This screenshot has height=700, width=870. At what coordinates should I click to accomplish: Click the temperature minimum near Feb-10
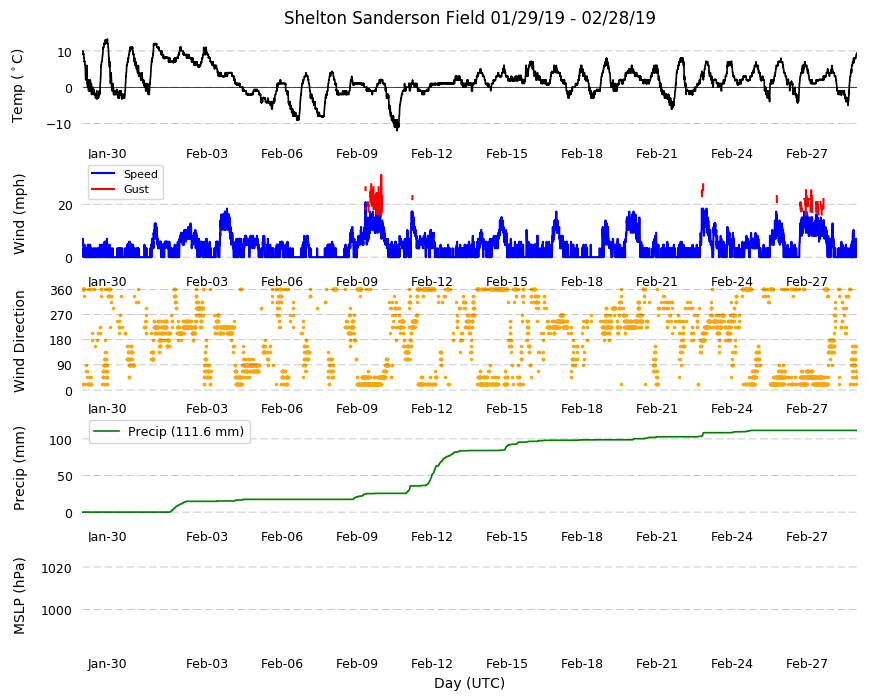point(396,128)
